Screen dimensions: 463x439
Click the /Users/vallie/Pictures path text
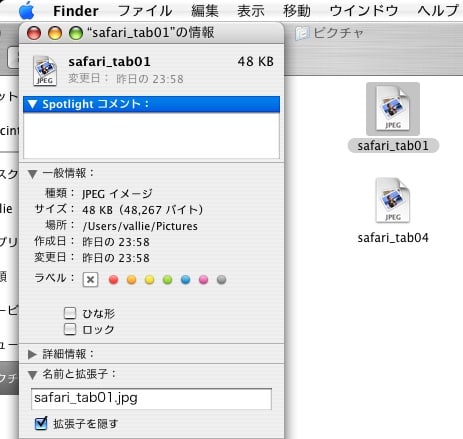click(140, 226)
